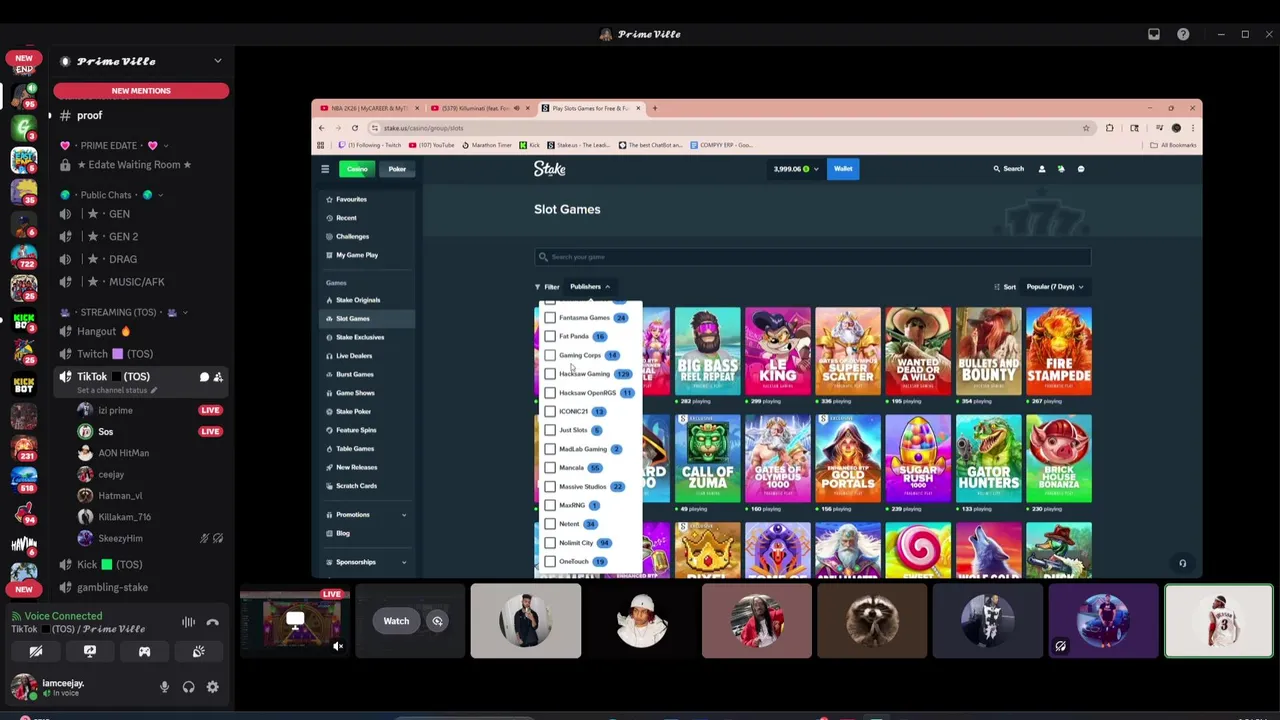This screenshot has height=720, width=1280.
Task: Select the green Casino button
Action: (357, 169)
